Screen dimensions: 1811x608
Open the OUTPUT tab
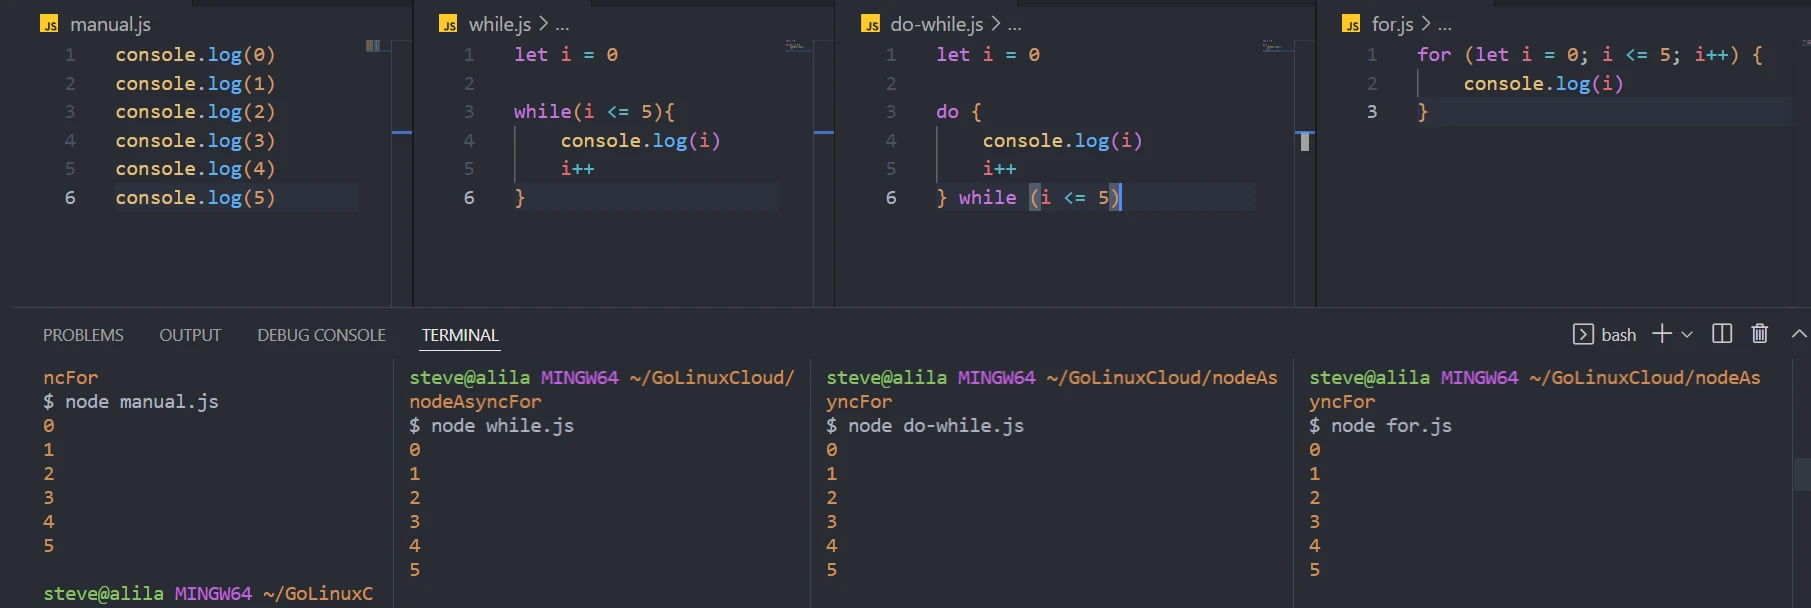(x=190, y=335)
